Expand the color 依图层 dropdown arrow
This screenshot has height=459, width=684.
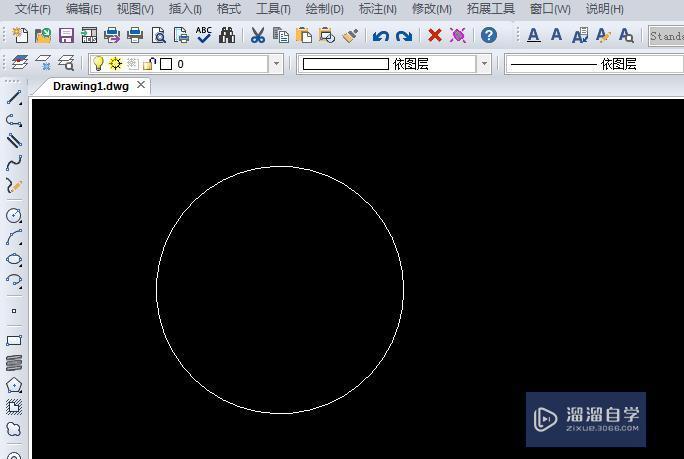[x=484, y=64]
